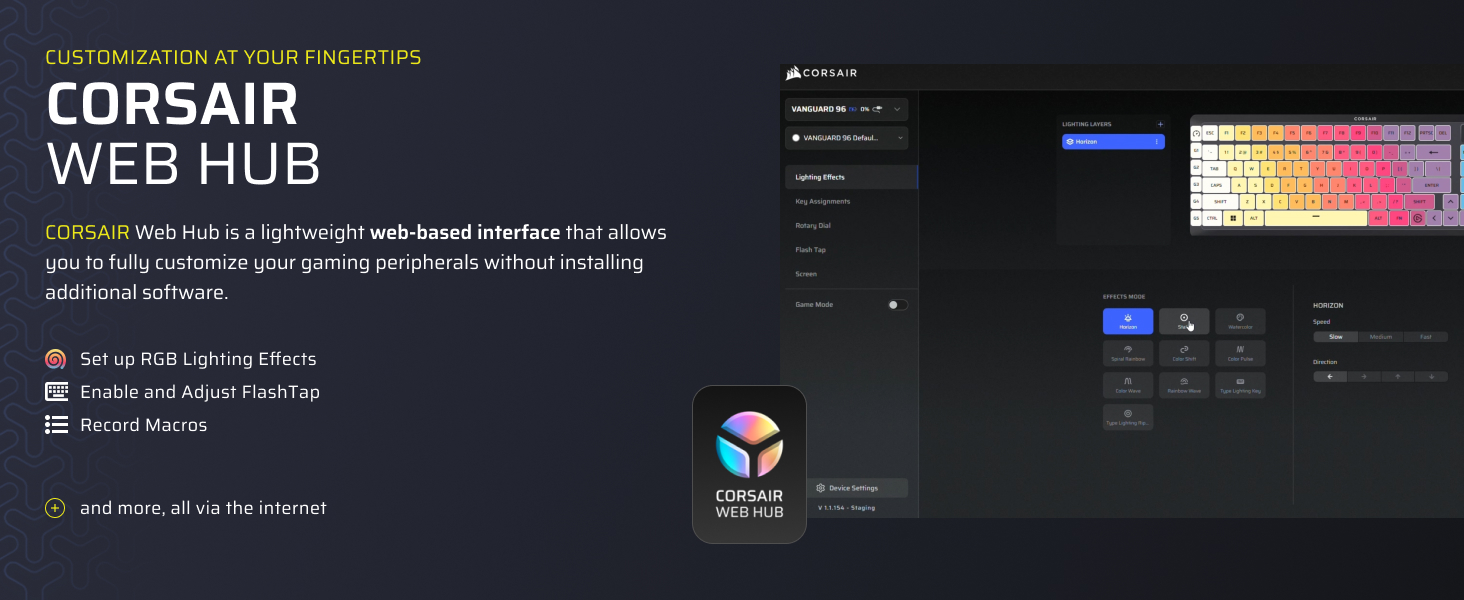Click the Windows key on keyboard preview

click(1233, 218)
